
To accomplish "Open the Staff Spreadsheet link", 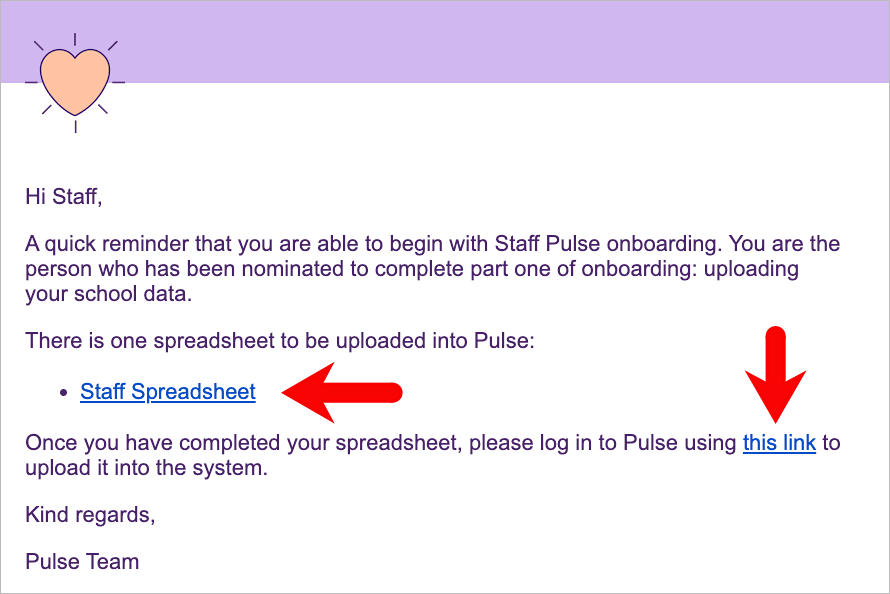I will click(168, 392).
